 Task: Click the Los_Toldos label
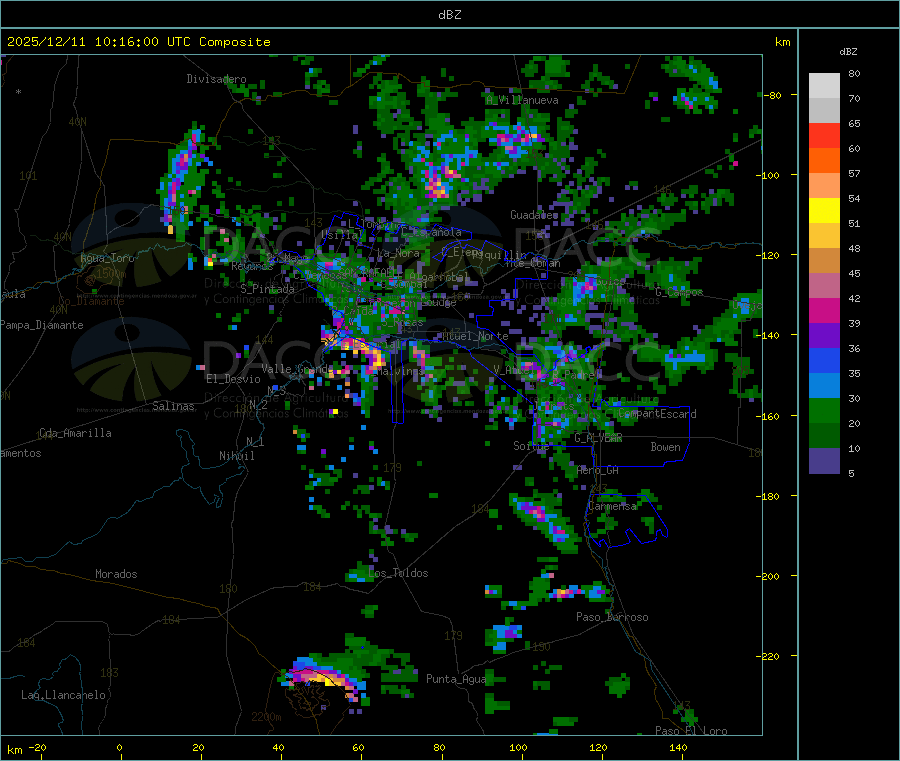(x=398, y=573)
